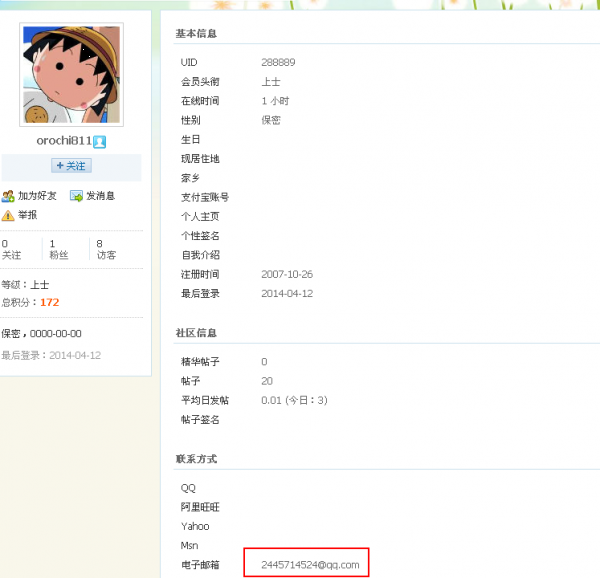Click the 会员头衔 value 上士

point(271,82)
